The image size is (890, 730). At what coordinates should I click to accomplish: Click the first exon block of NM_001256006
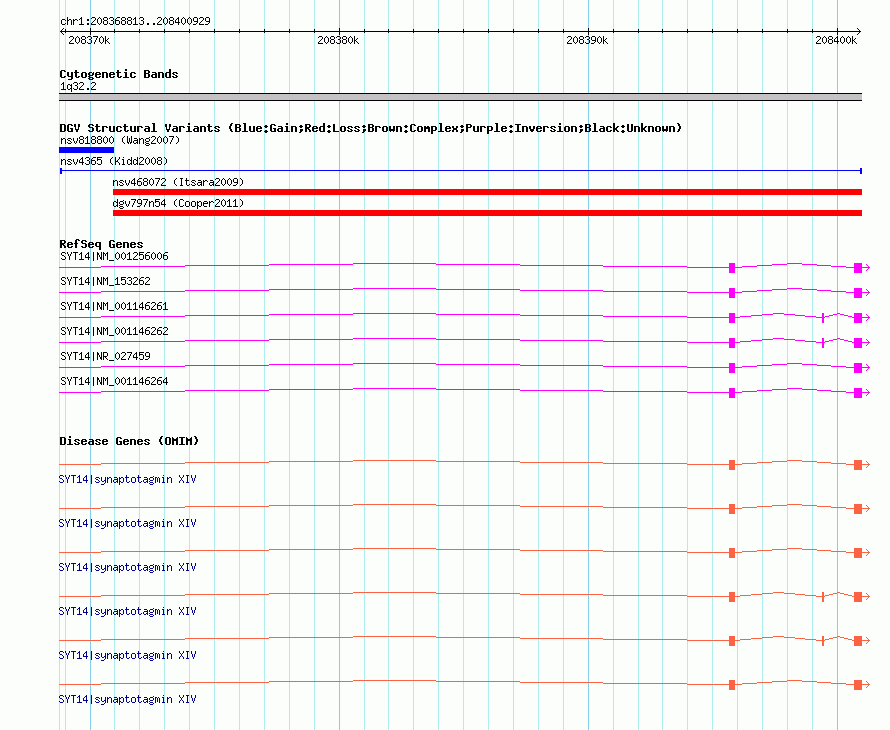(x=732, y=268)
